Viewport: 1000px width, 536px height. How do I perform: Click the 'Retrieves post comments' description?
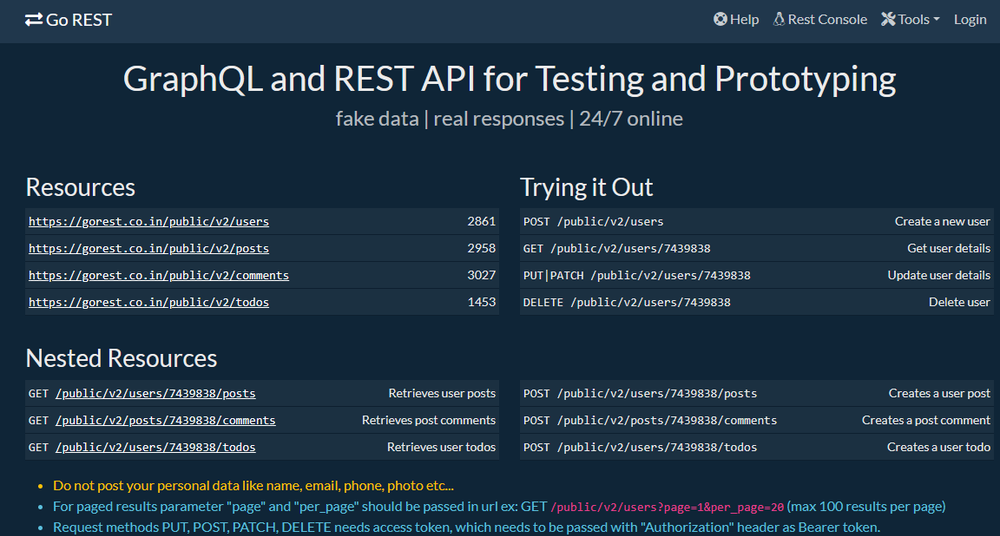[429, 420]
